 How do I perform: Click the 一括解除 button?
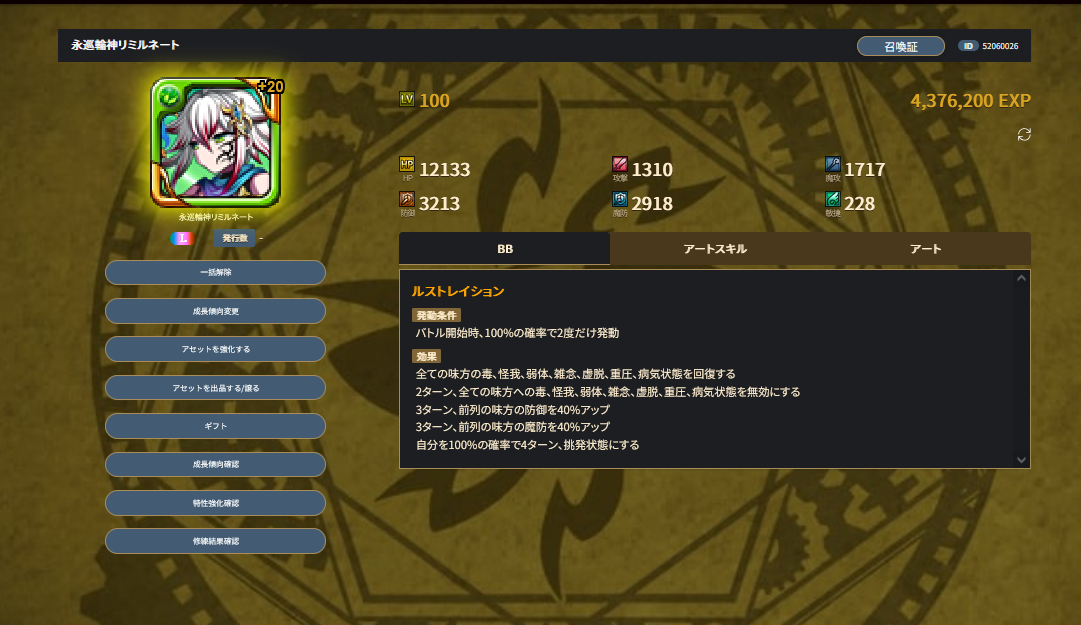tap(215, 272)
